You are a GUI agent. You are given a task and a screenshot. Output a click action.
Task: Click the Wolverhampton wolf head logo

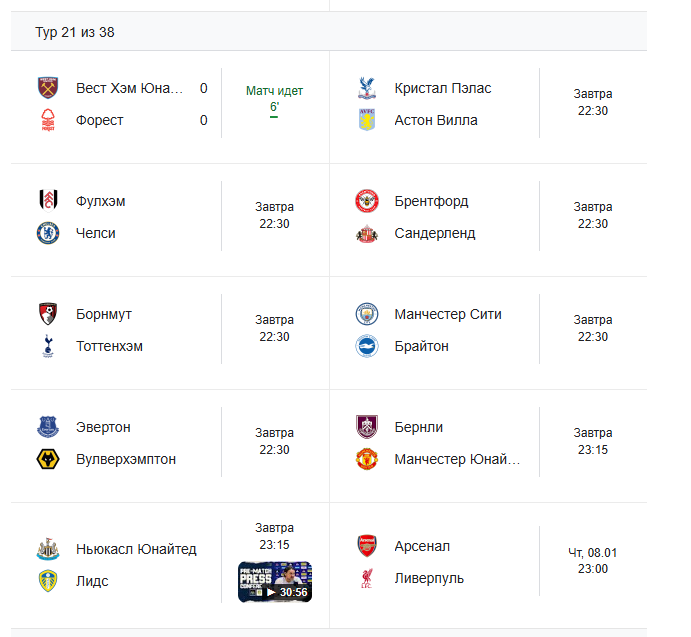[x=48, y=459]
